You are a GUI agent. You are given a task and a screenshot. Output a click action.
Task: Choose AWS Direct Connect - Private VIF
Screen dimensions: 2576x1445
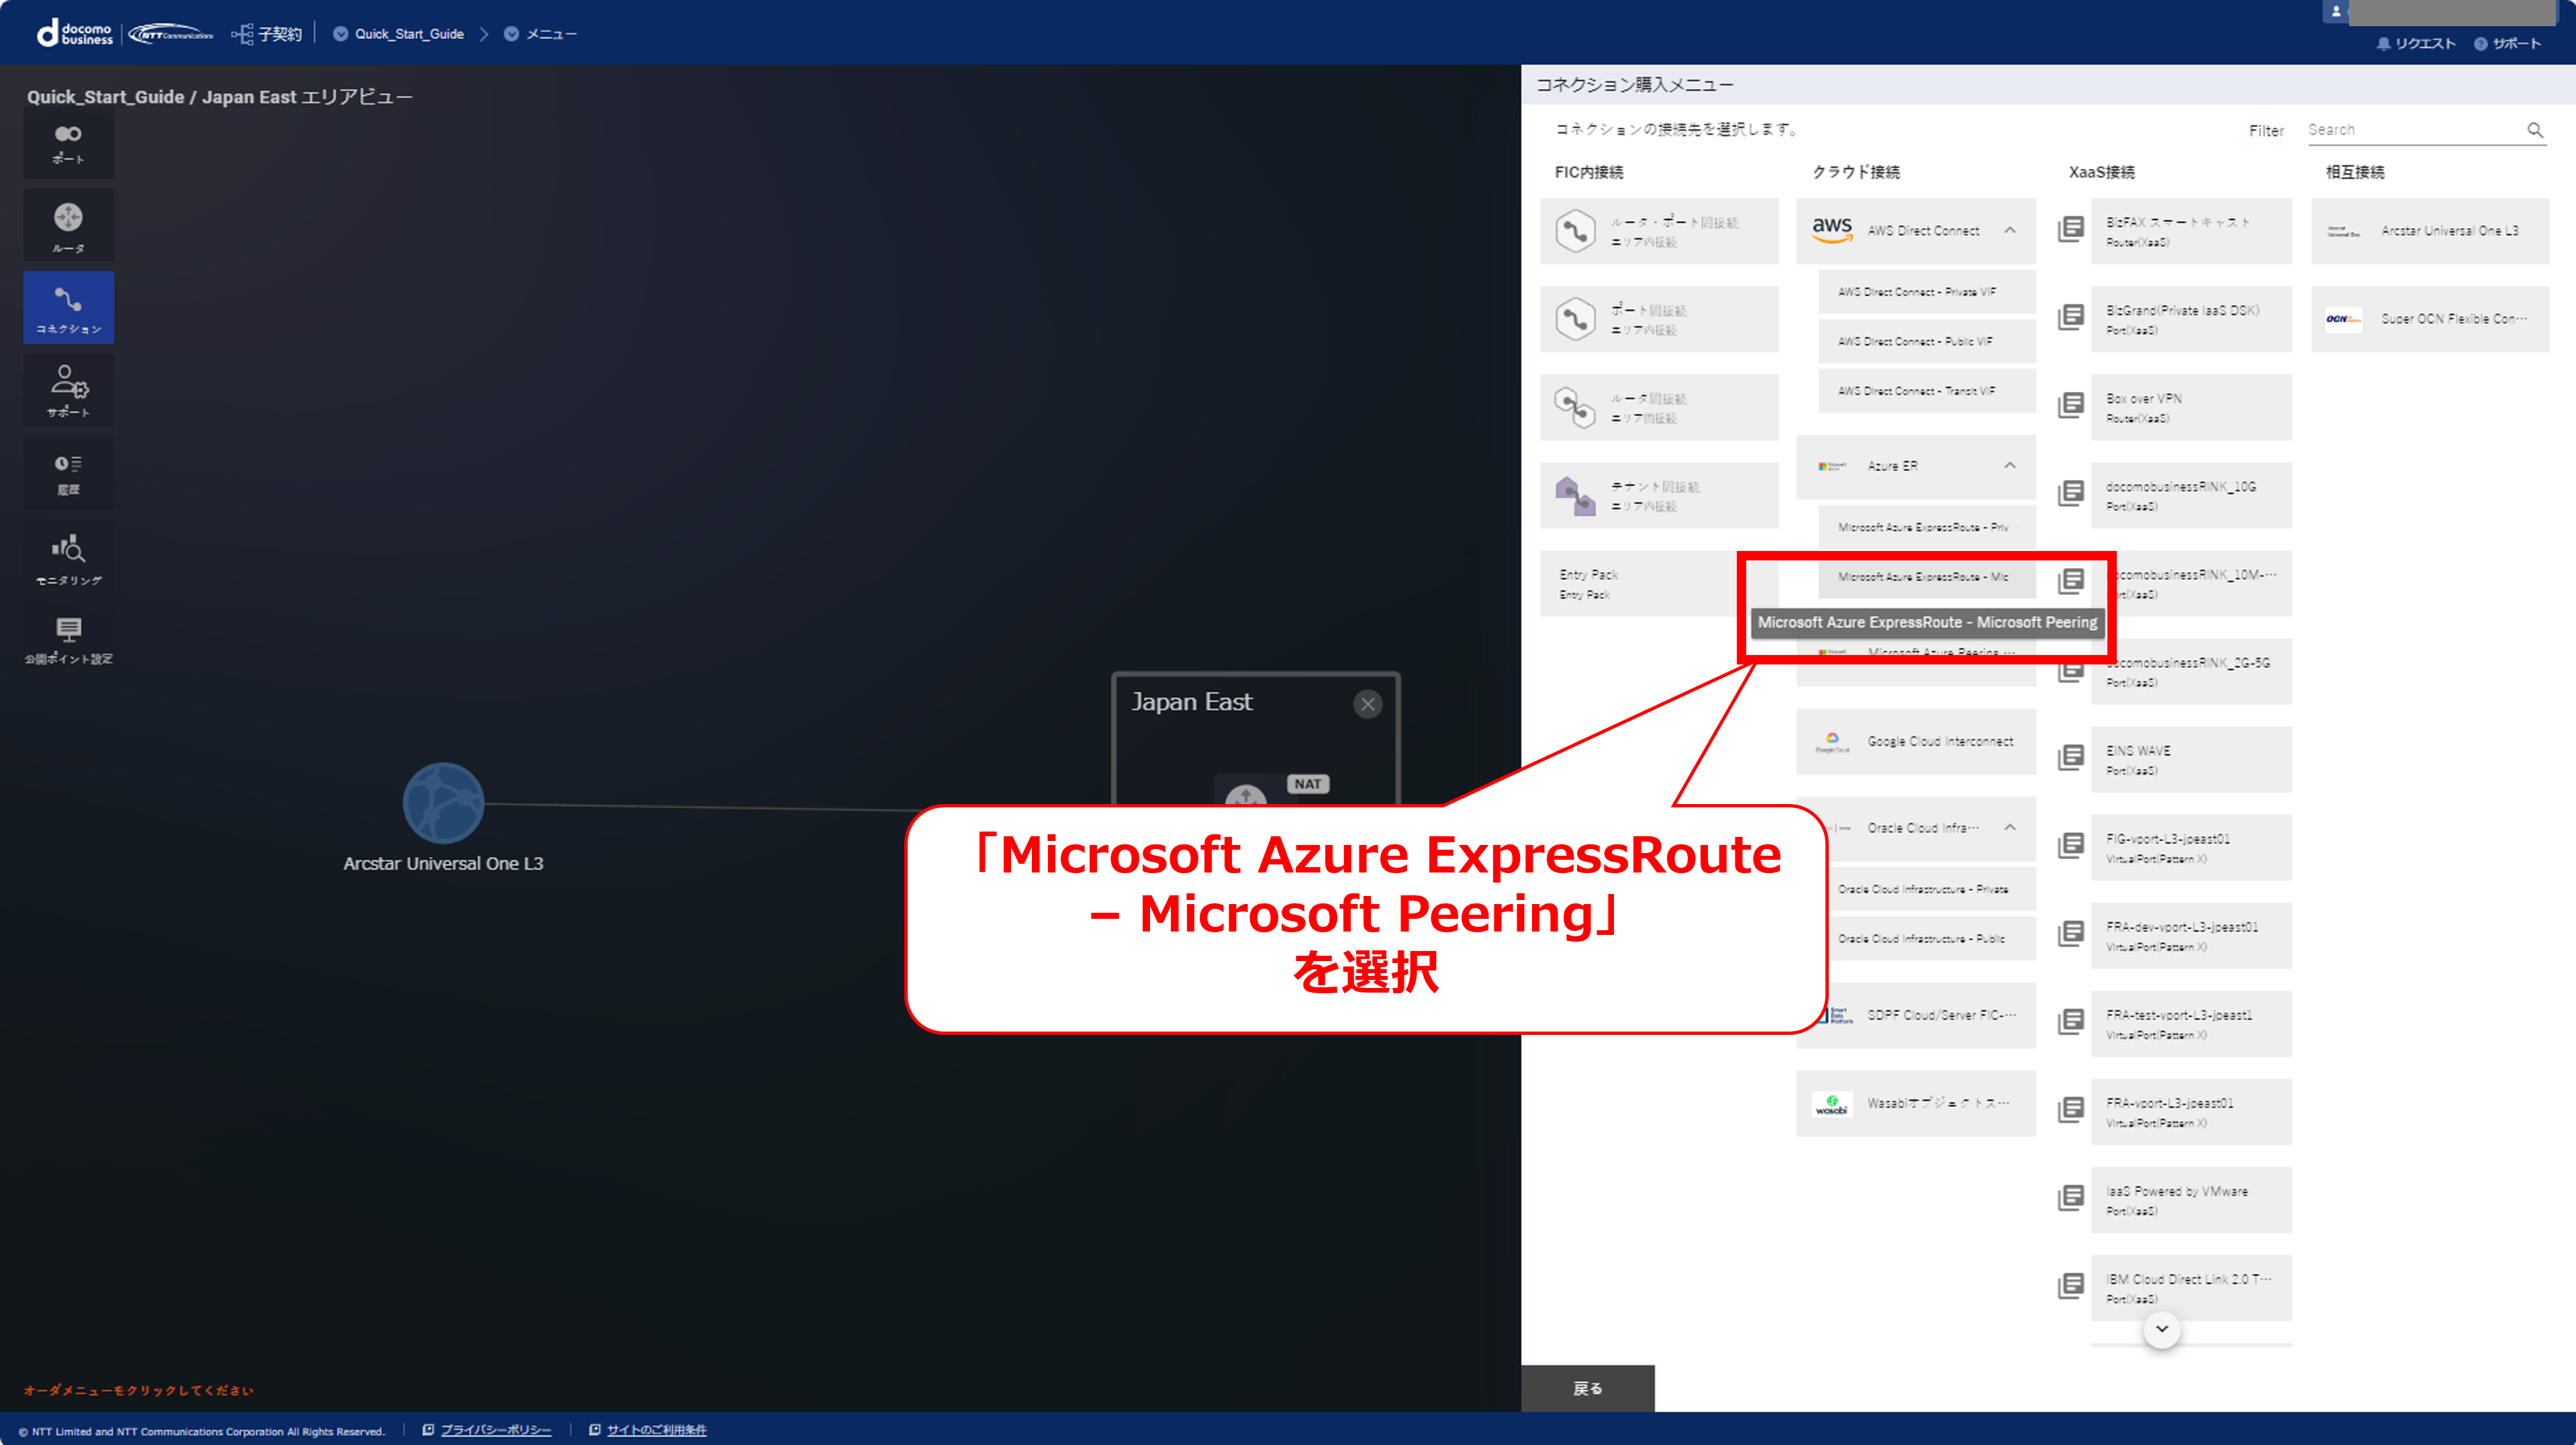pyautogui.click(x=1926, y=292)
